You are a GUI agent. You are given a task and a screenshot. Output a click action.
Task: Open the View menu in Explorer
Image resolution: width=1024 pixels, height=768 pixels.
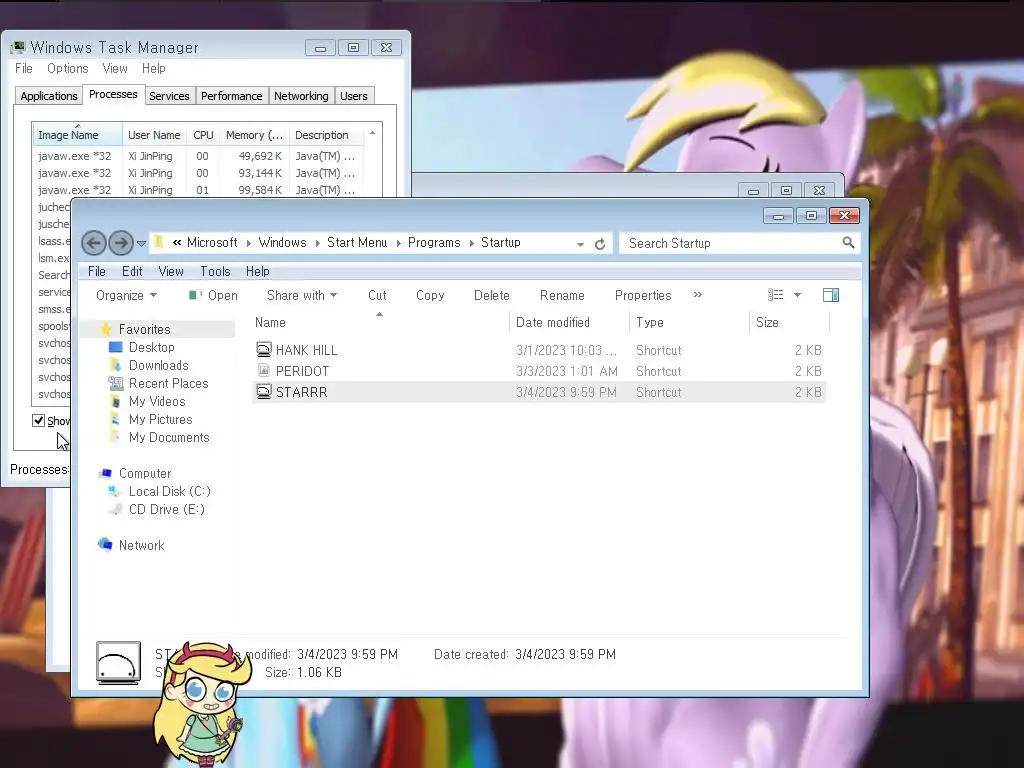[x=170, y=271]
